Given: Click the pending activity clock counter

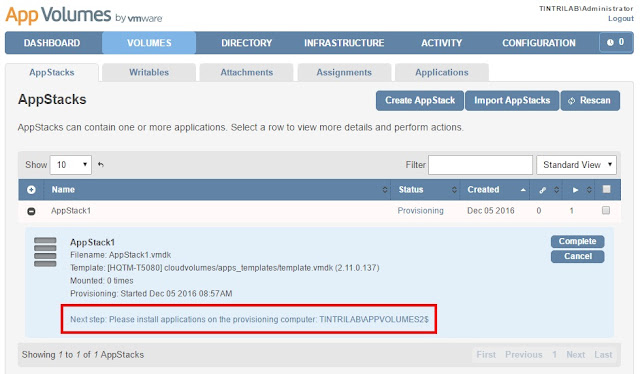Looking at the screenshot, I should click(616, 42).
